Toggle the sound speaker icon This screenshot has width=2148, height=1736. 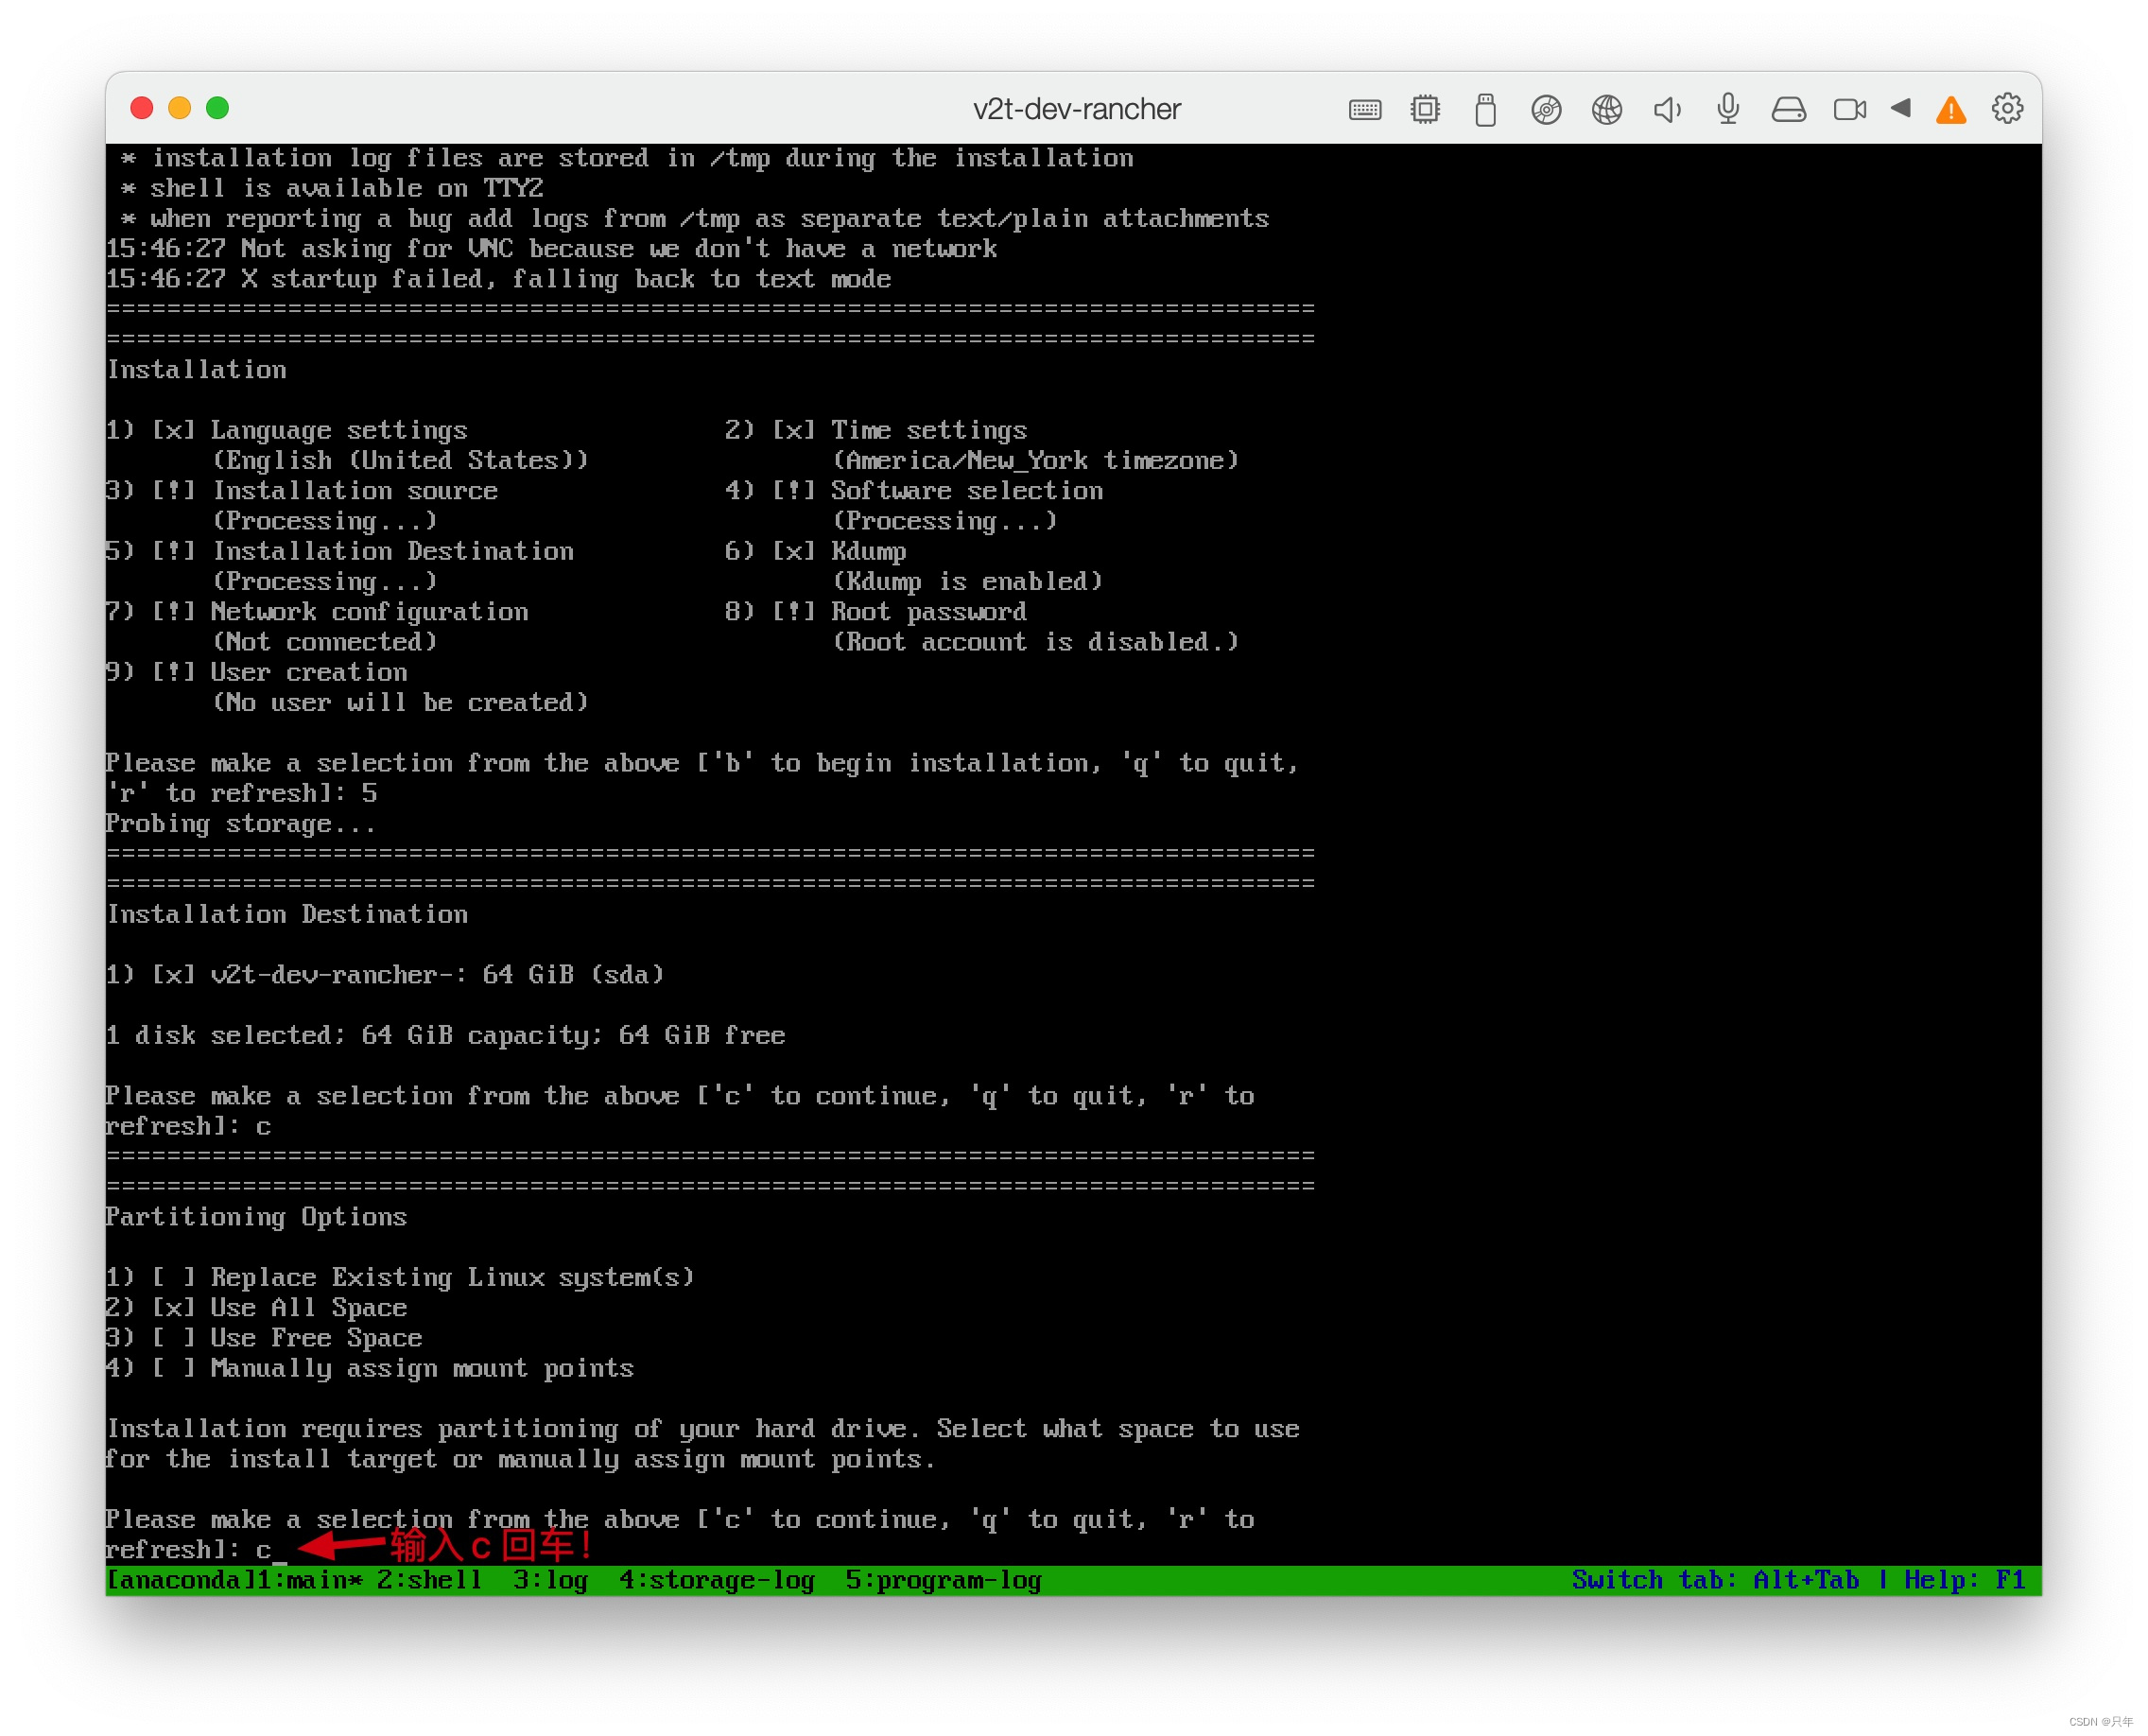(x=1667, y=109)
